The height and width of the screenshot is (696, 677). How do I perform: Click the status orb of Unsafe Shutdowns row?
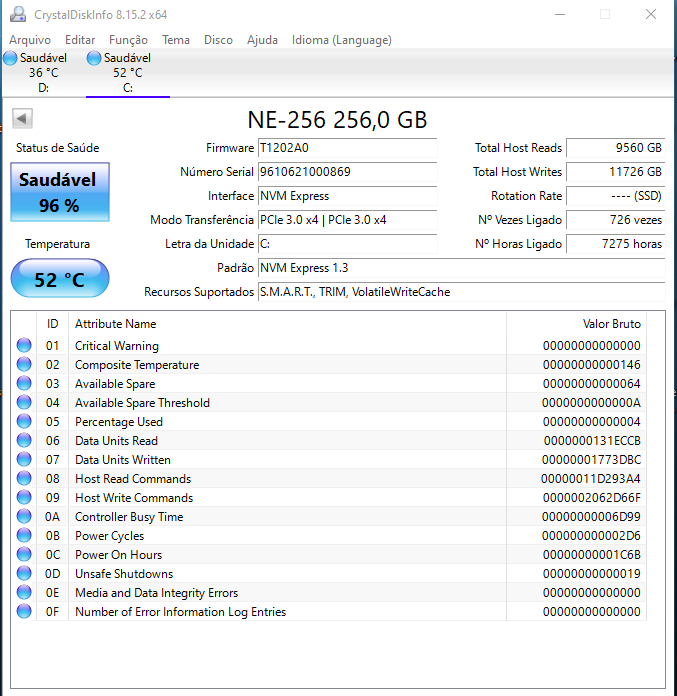(x=24, y=573)
